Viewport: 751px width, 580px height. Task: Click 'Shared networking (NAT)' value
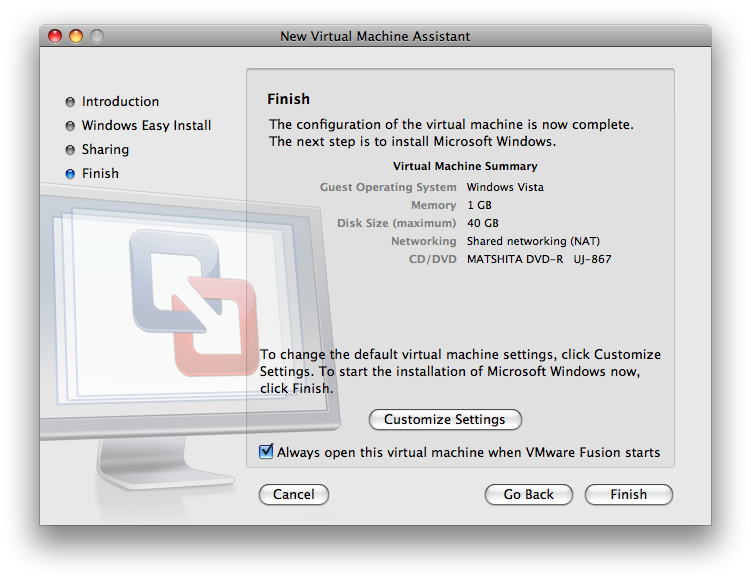(x=534, y=241)
